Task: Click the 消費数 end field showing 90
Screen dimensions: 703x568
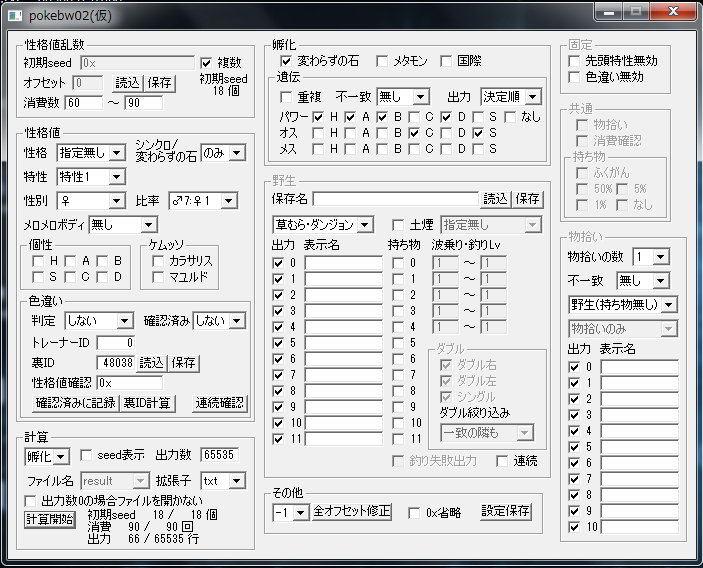Action: tap(143, 103)
